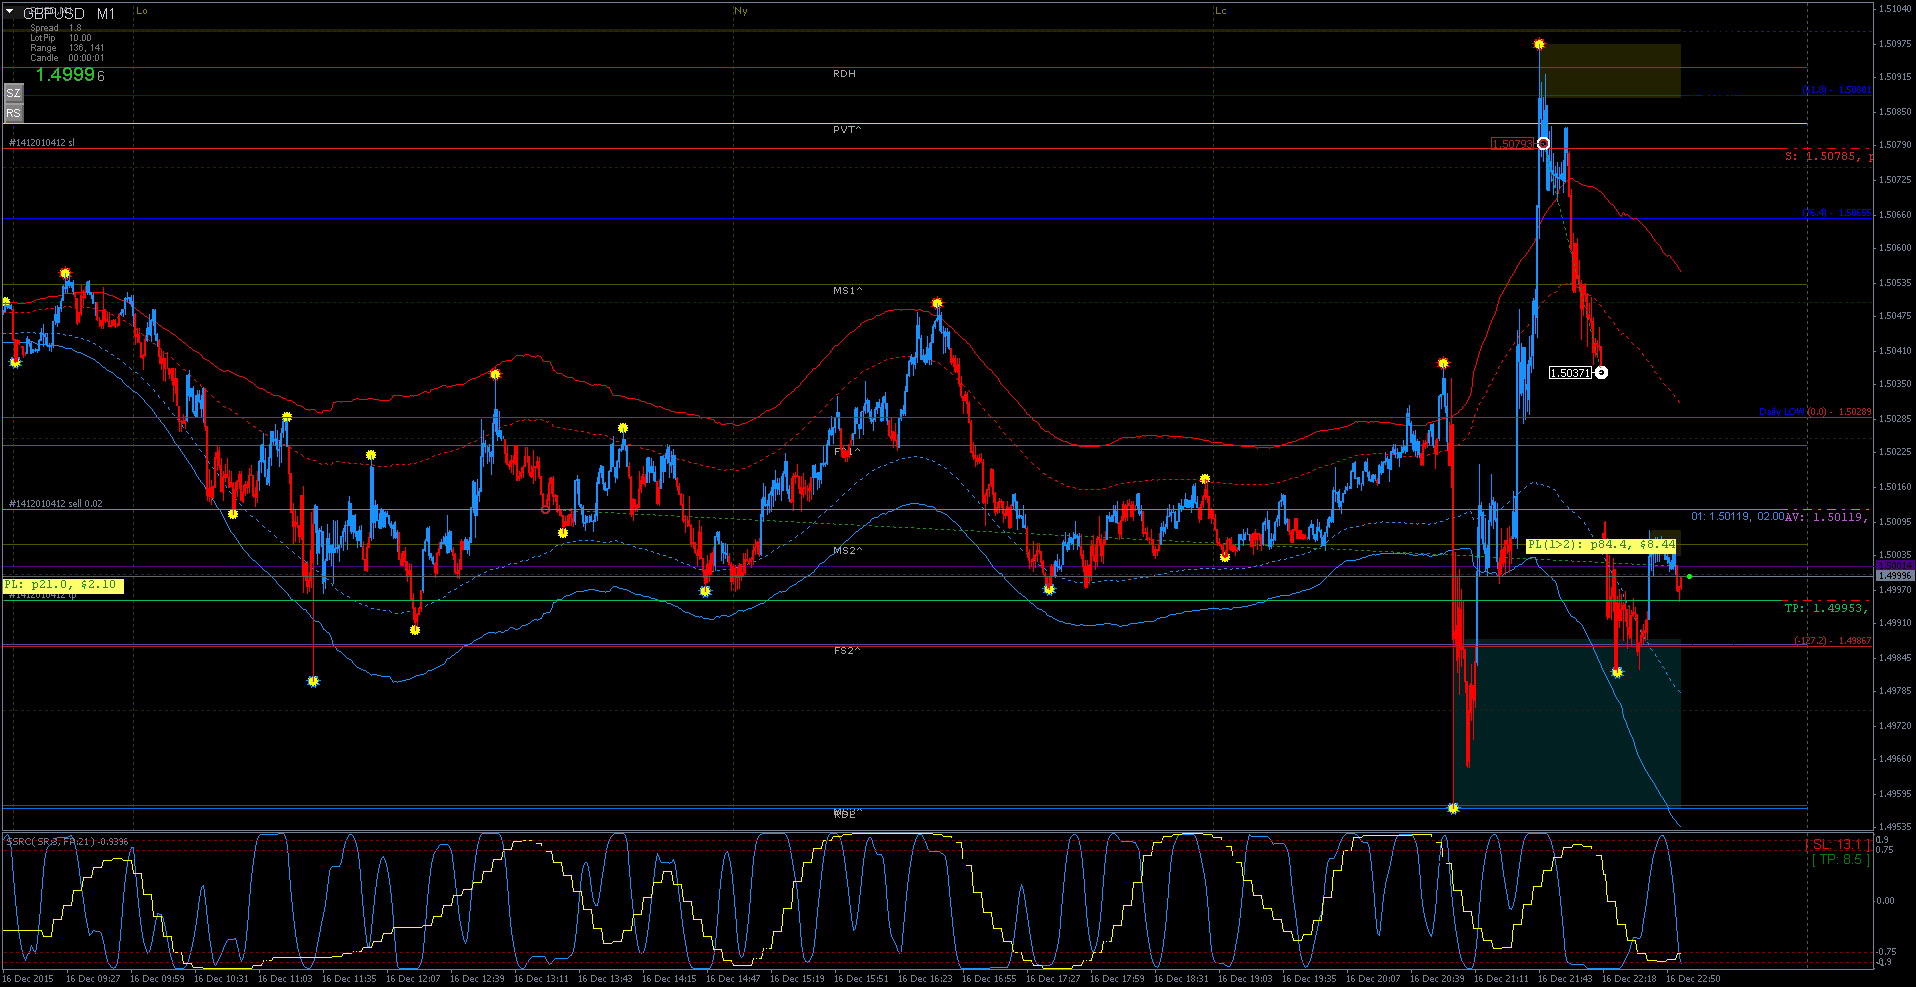This screenshot has height=987, width=1916.
Task: Select the 1.50793 price label
Action: point(1512,144)
